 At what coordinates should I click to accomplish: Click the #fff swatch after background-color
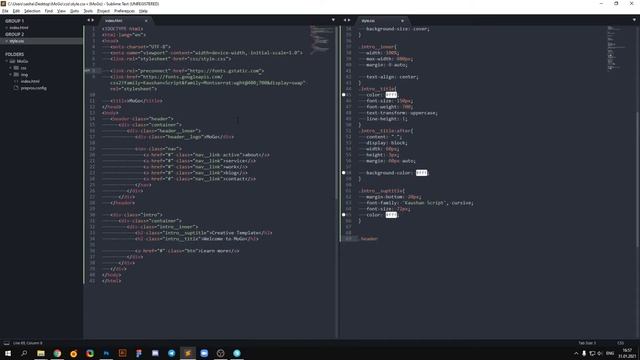pyautogui.click(x=421, y=173)
